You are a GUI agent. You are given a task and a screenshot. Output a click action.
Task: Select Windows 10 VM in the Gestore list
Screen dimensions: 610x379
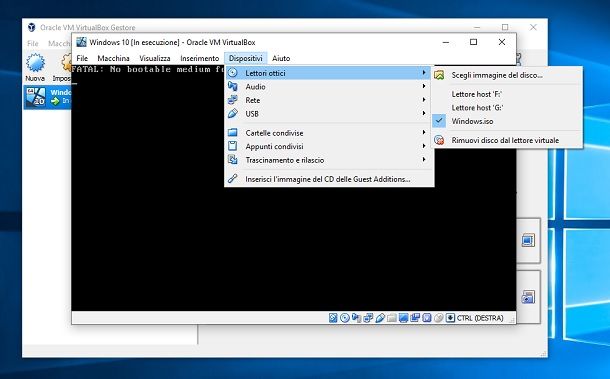click(47, 97)
